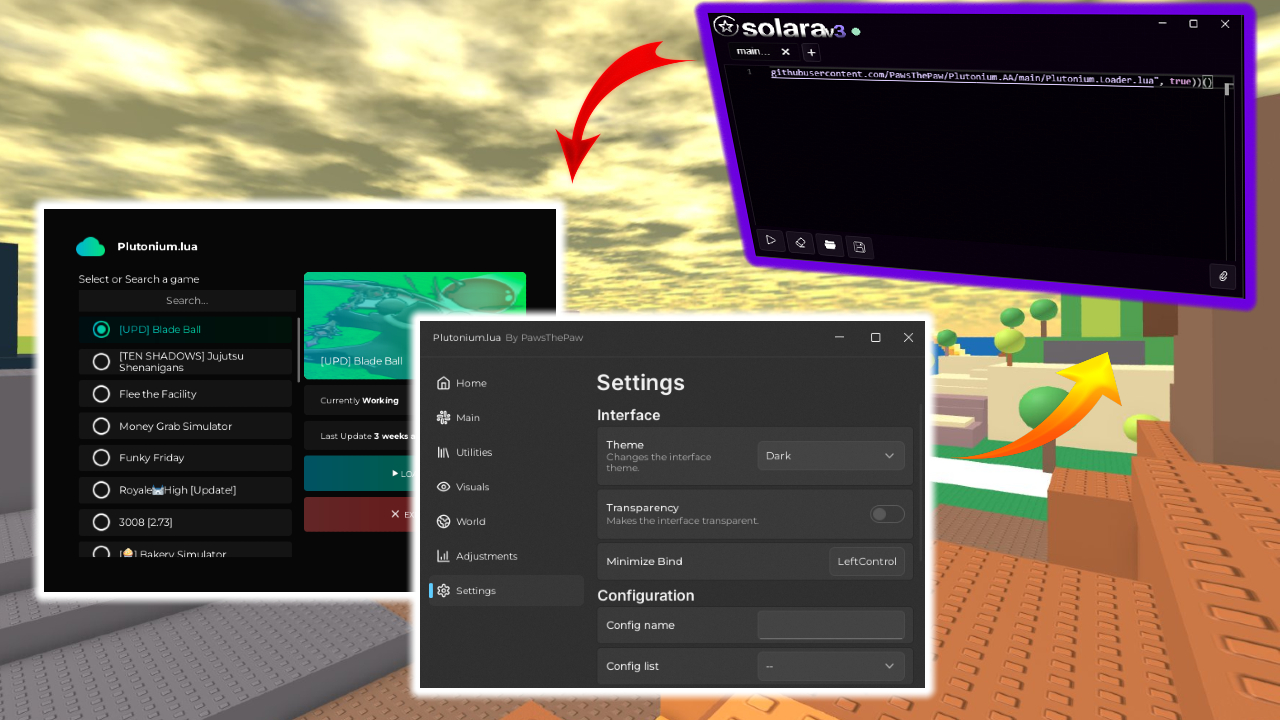Add a new script tab with plus icon

811,52
